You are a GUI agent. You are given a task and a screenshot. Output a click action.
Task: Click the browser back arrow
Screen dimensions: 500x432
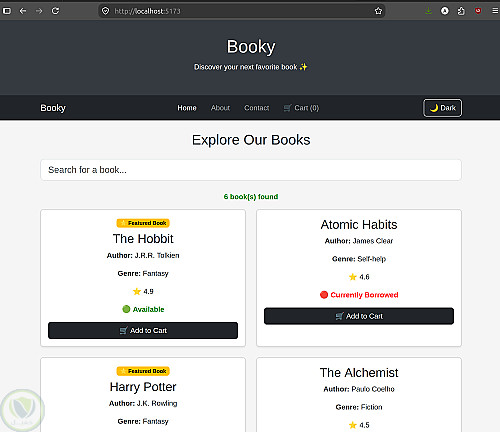[x=23, y=11]
